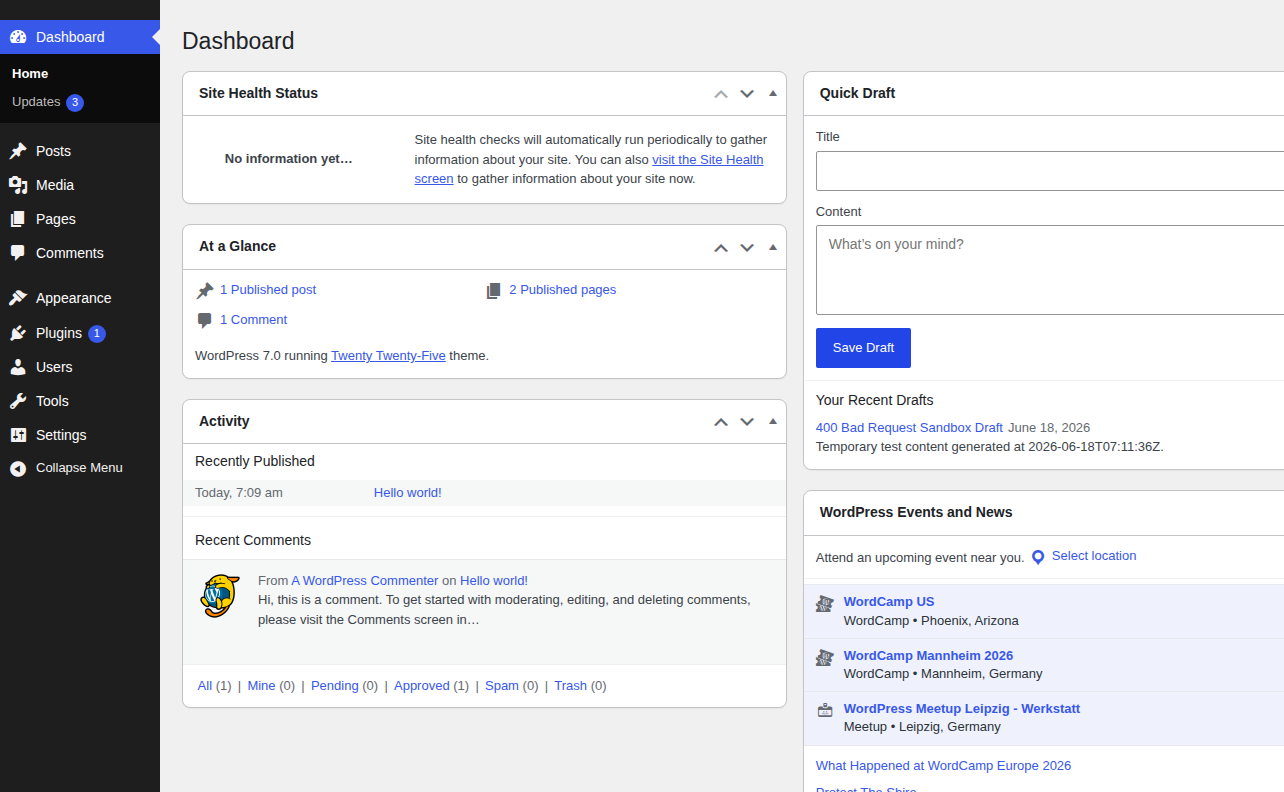1284x792 pixels.
Task: Collapse the Site Health Status panel
Action: point(773,93)
